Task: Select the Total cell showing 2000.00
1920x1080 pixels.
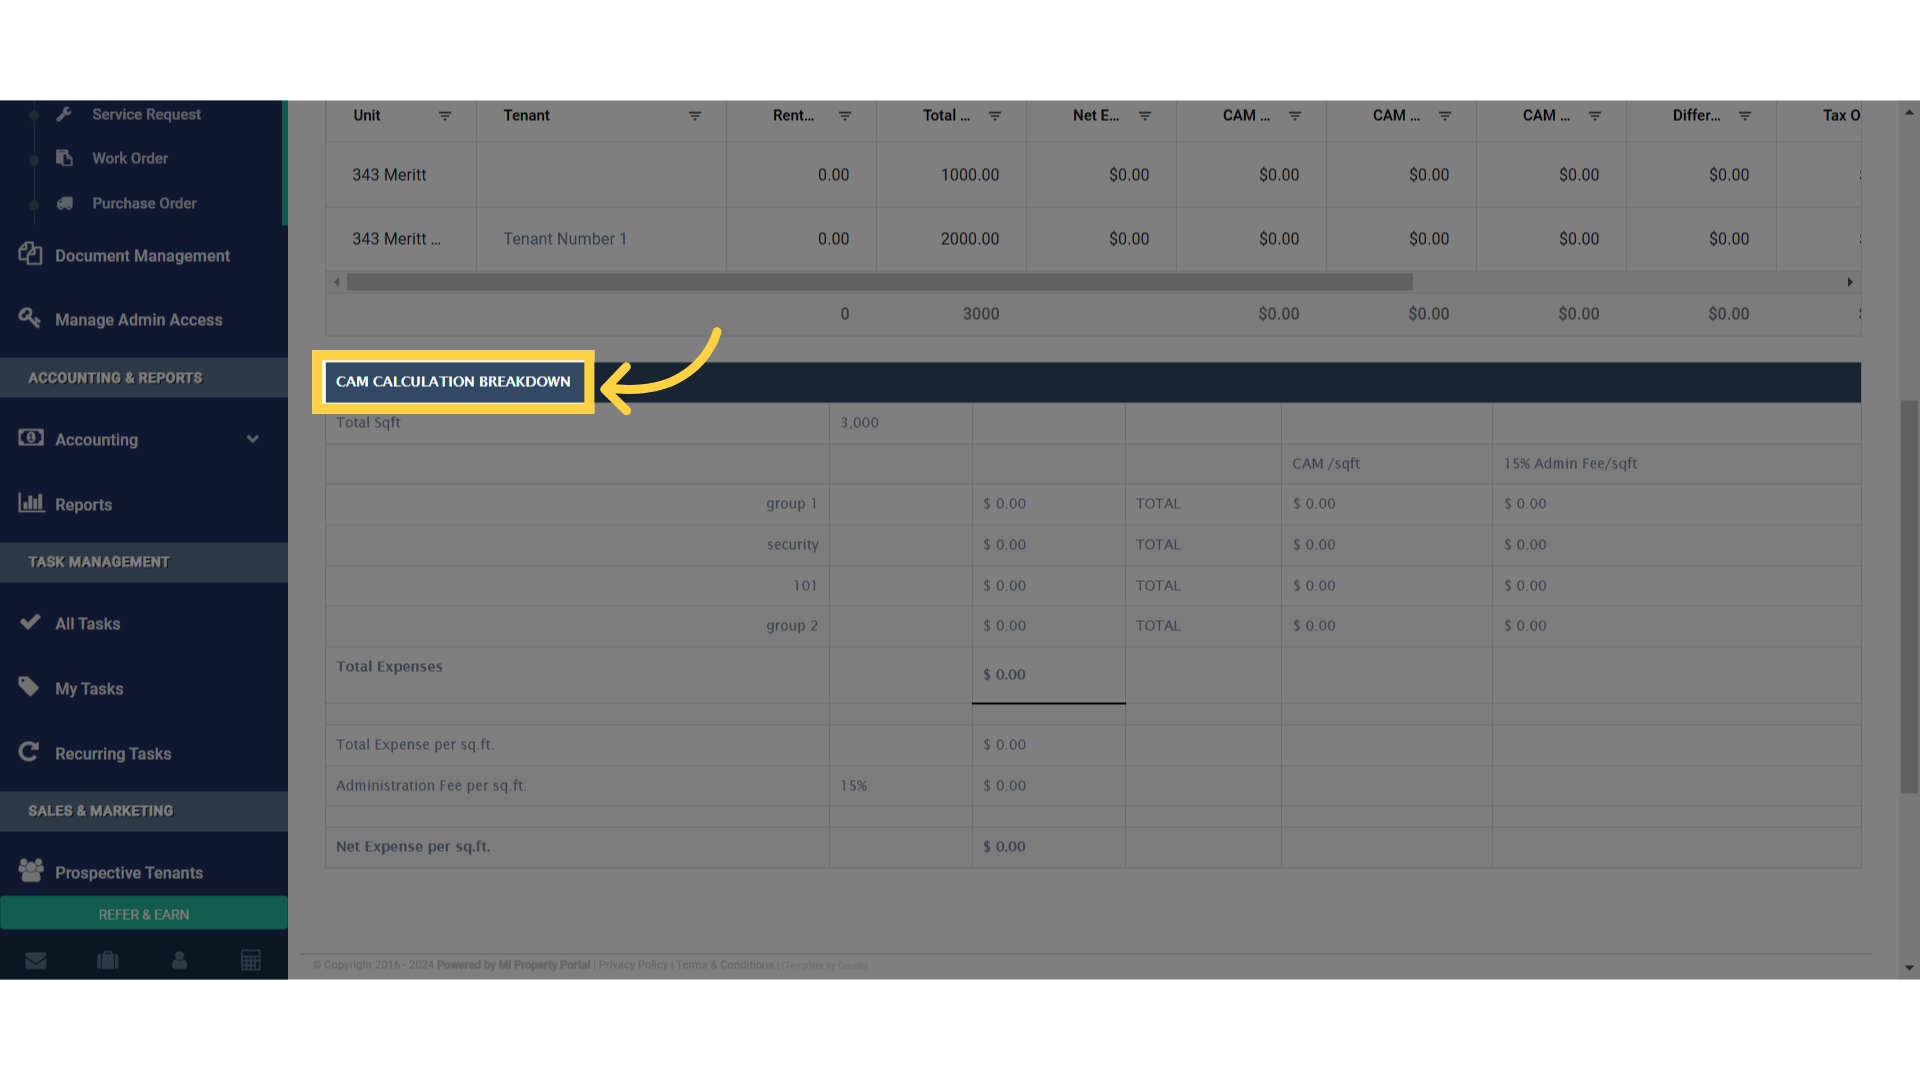Action: point(951,239)
